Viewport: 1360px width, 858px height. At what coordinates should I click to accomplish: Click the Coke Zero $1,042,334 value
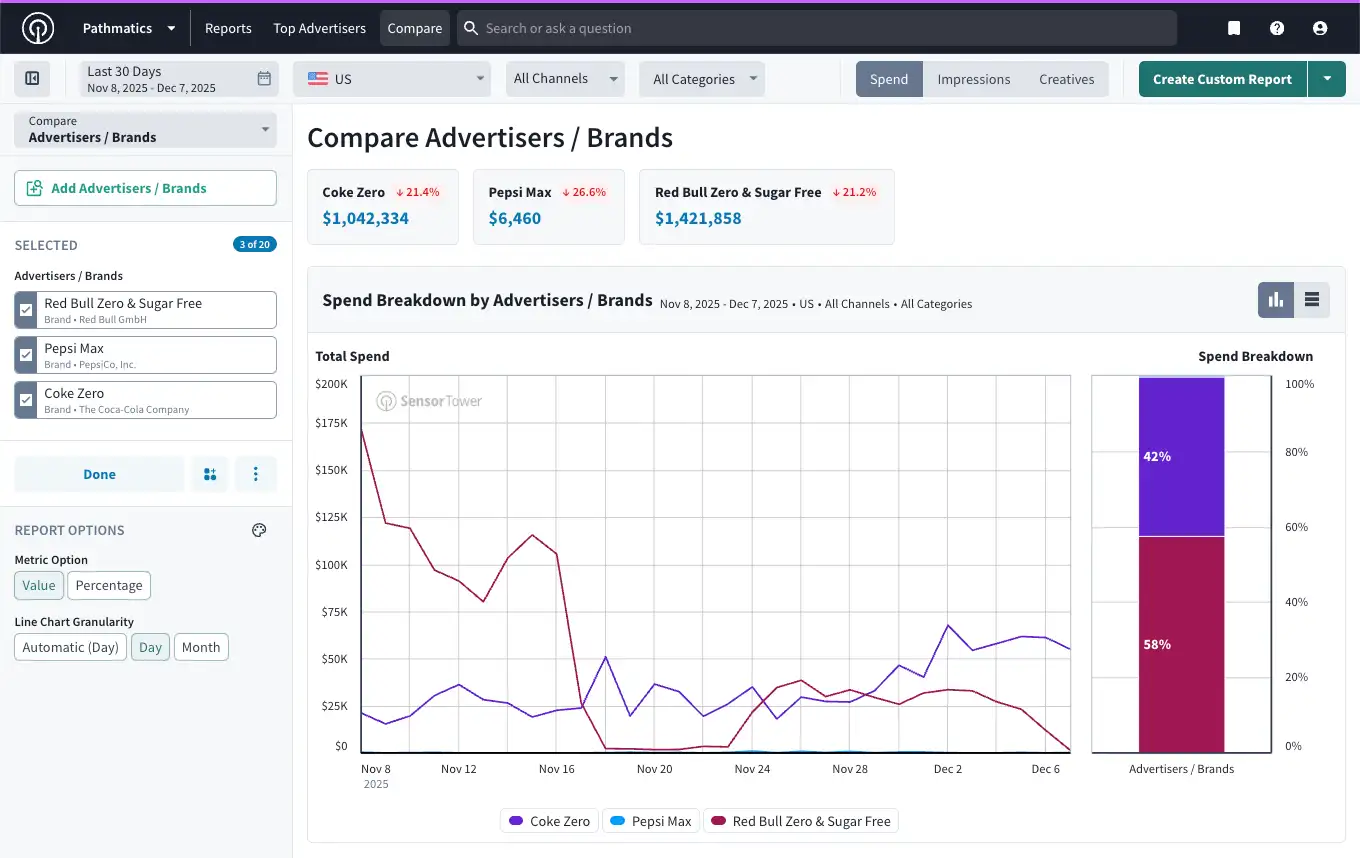365,218
